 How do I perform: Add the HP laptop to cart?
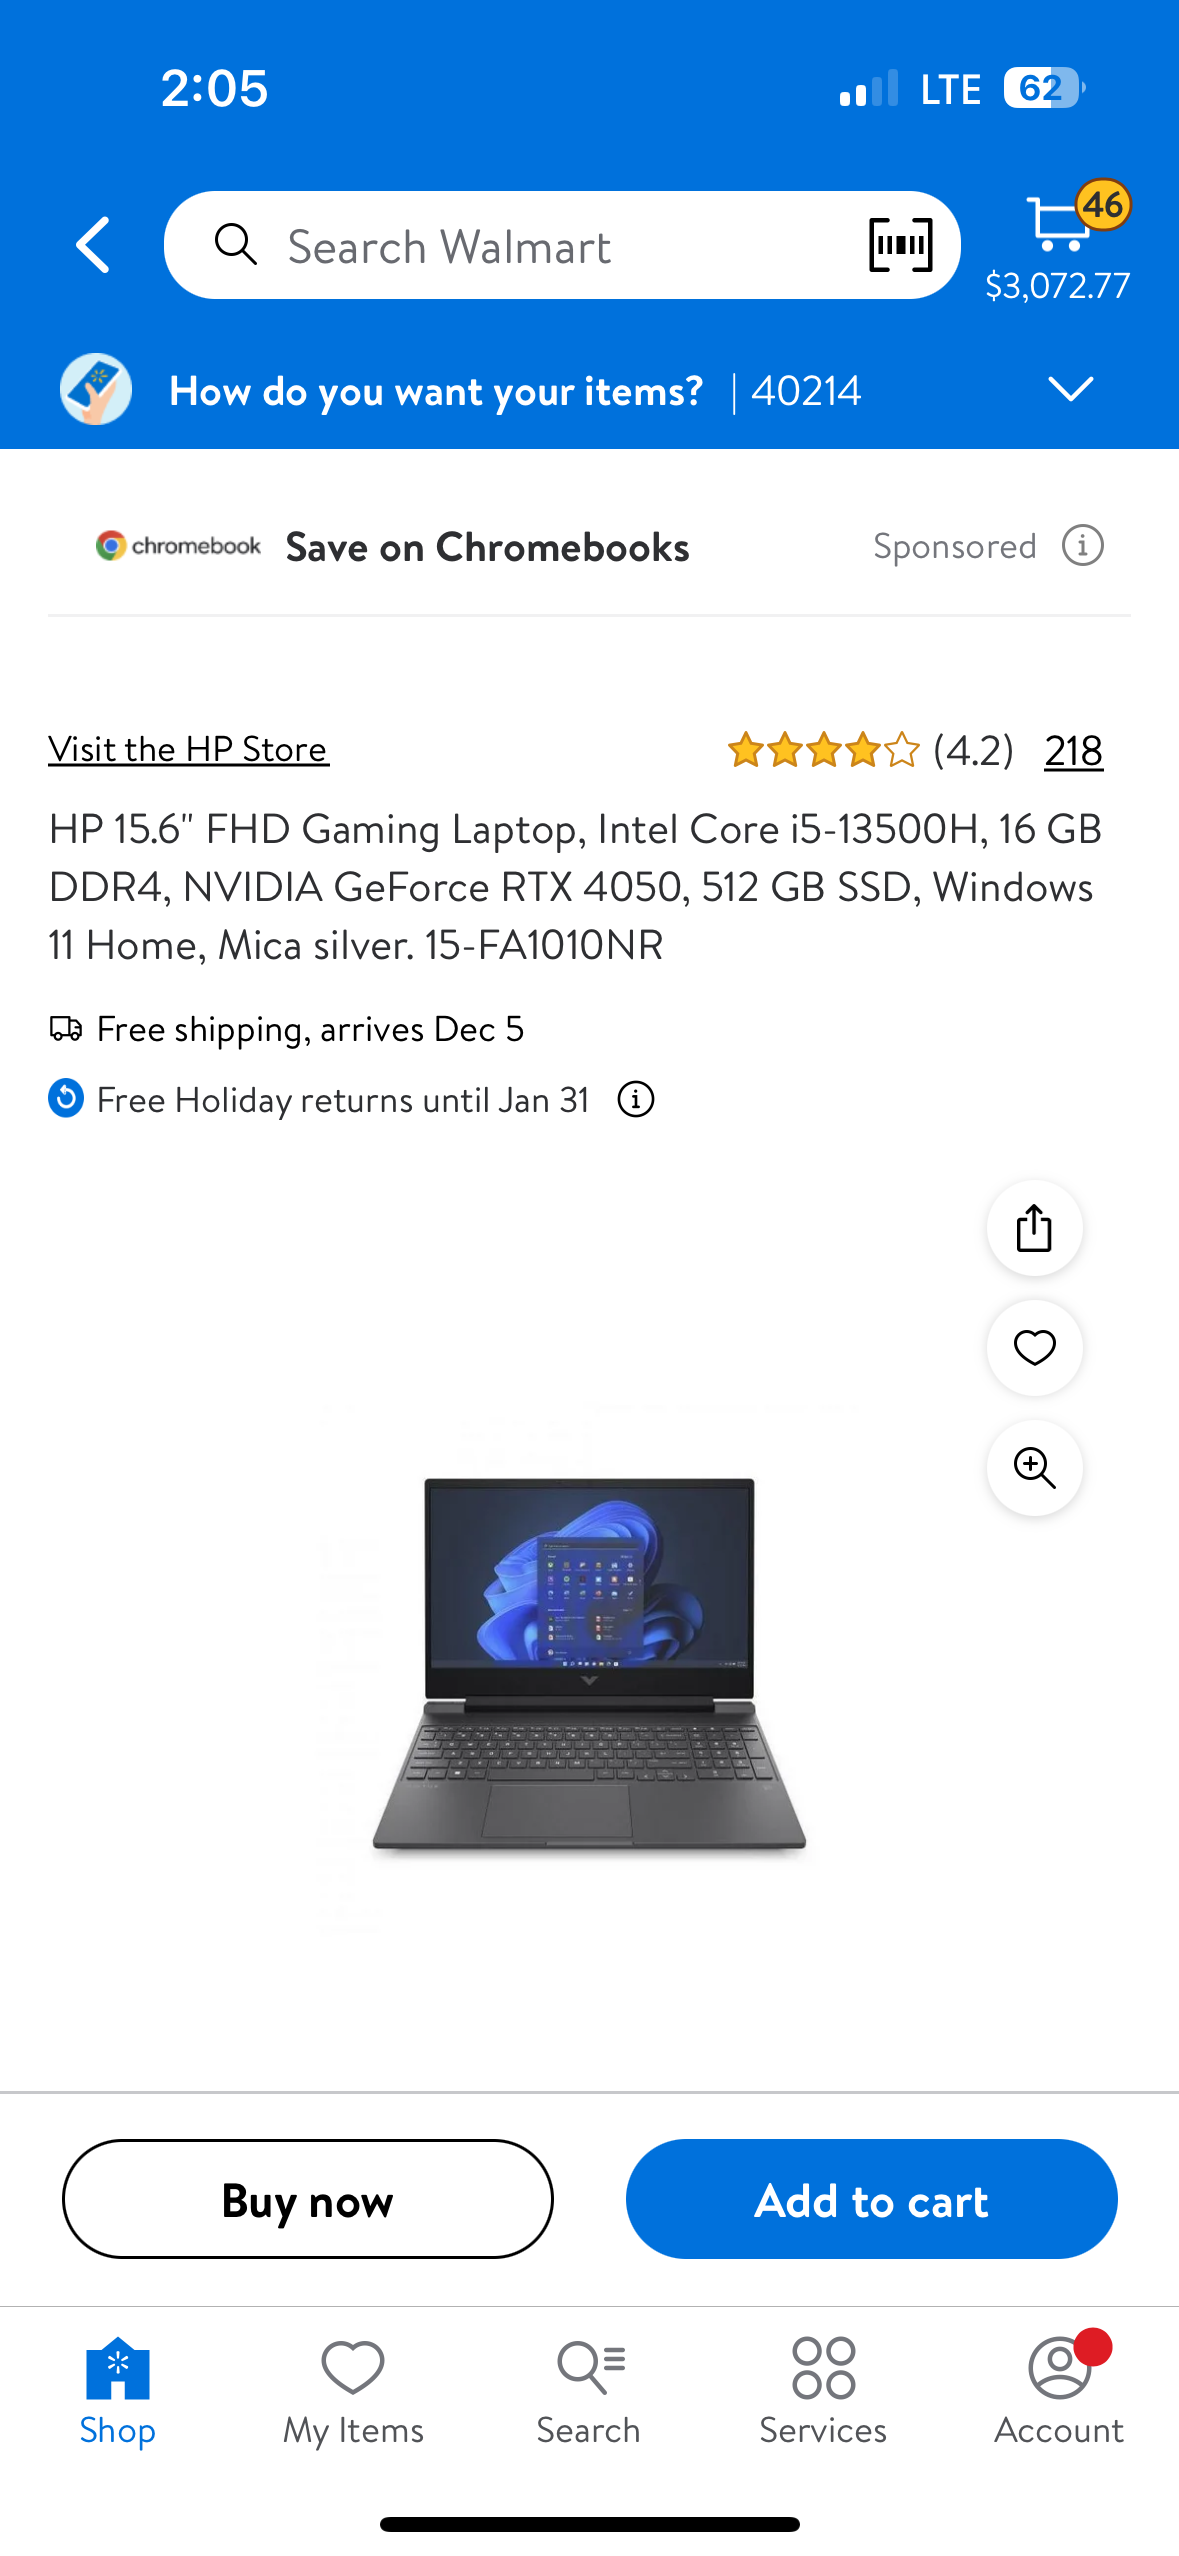(x=871, y=2199)
